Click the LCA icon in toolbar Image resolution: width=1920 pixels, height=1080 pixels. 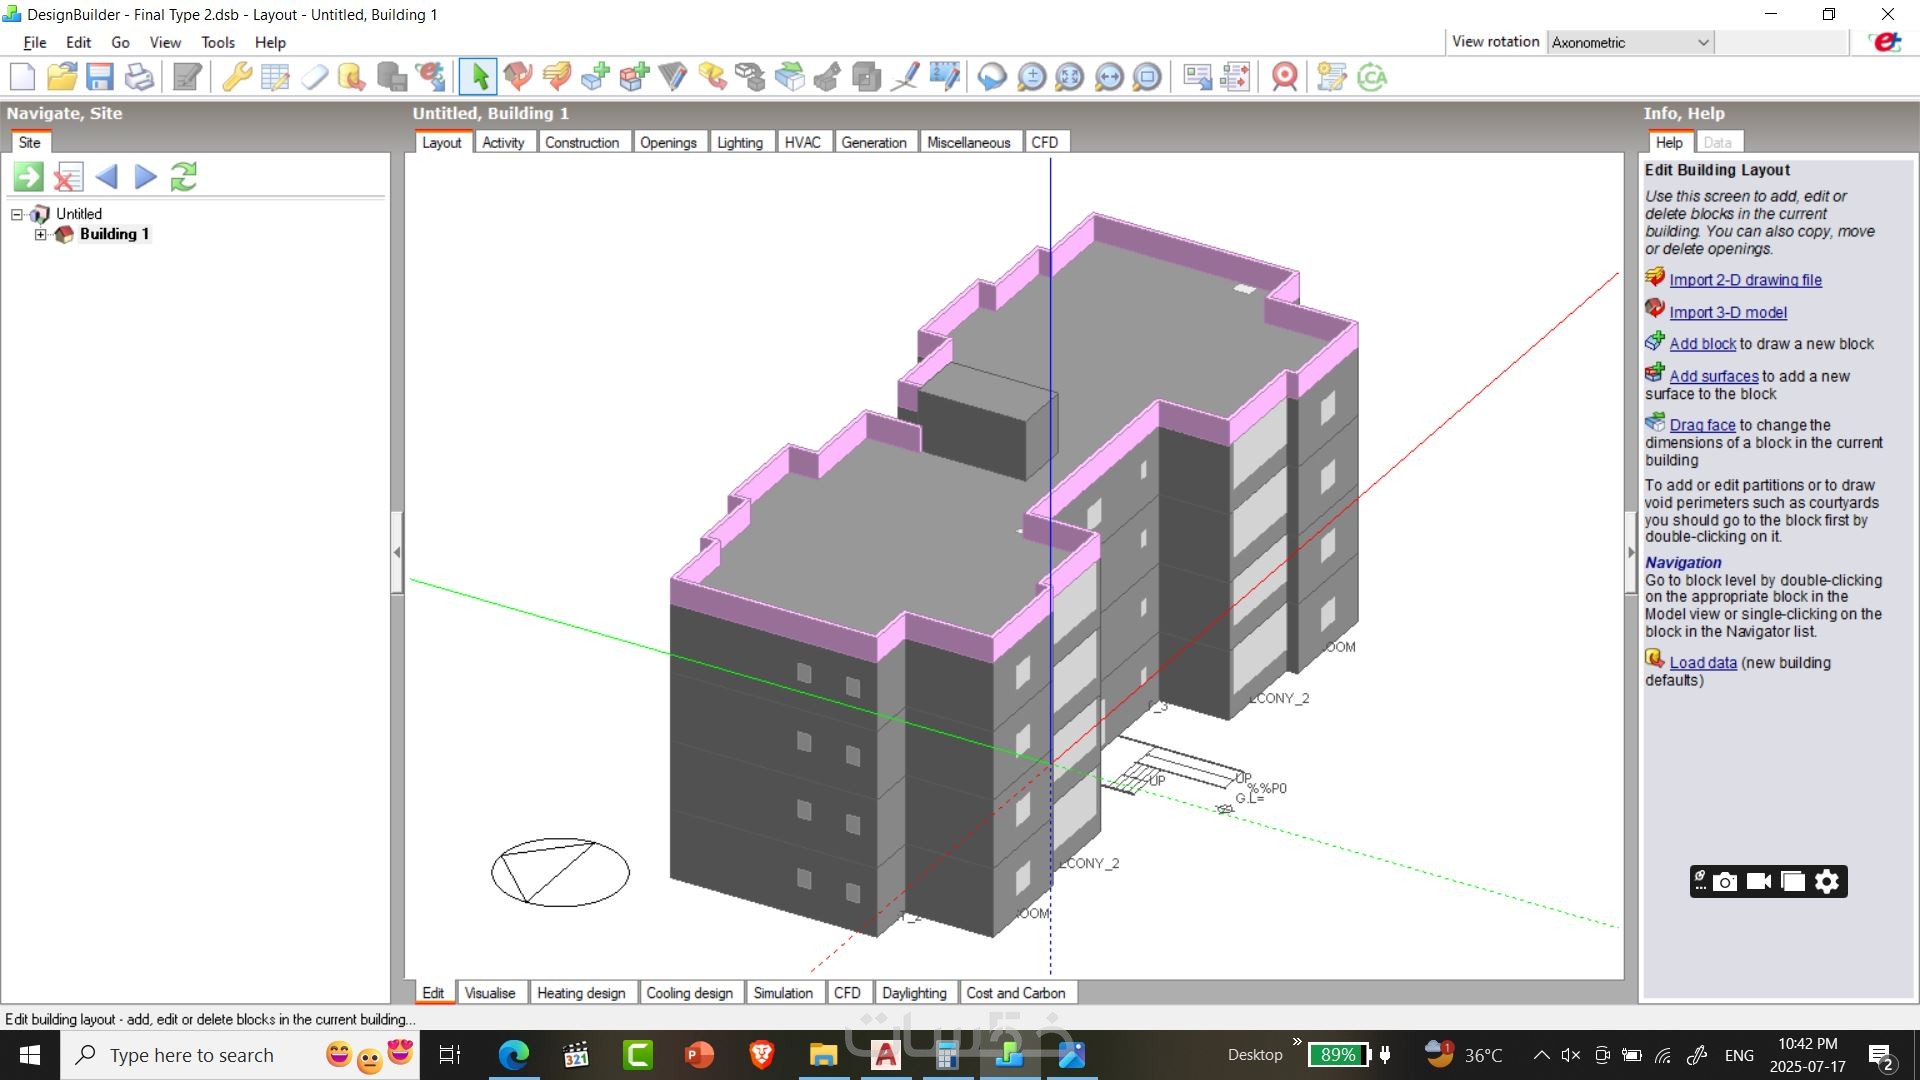[1373, 77]
